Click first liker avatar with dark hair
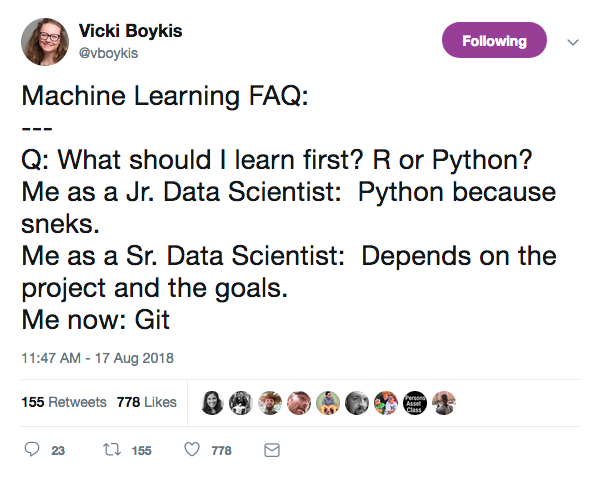 (x=212, y=403)
